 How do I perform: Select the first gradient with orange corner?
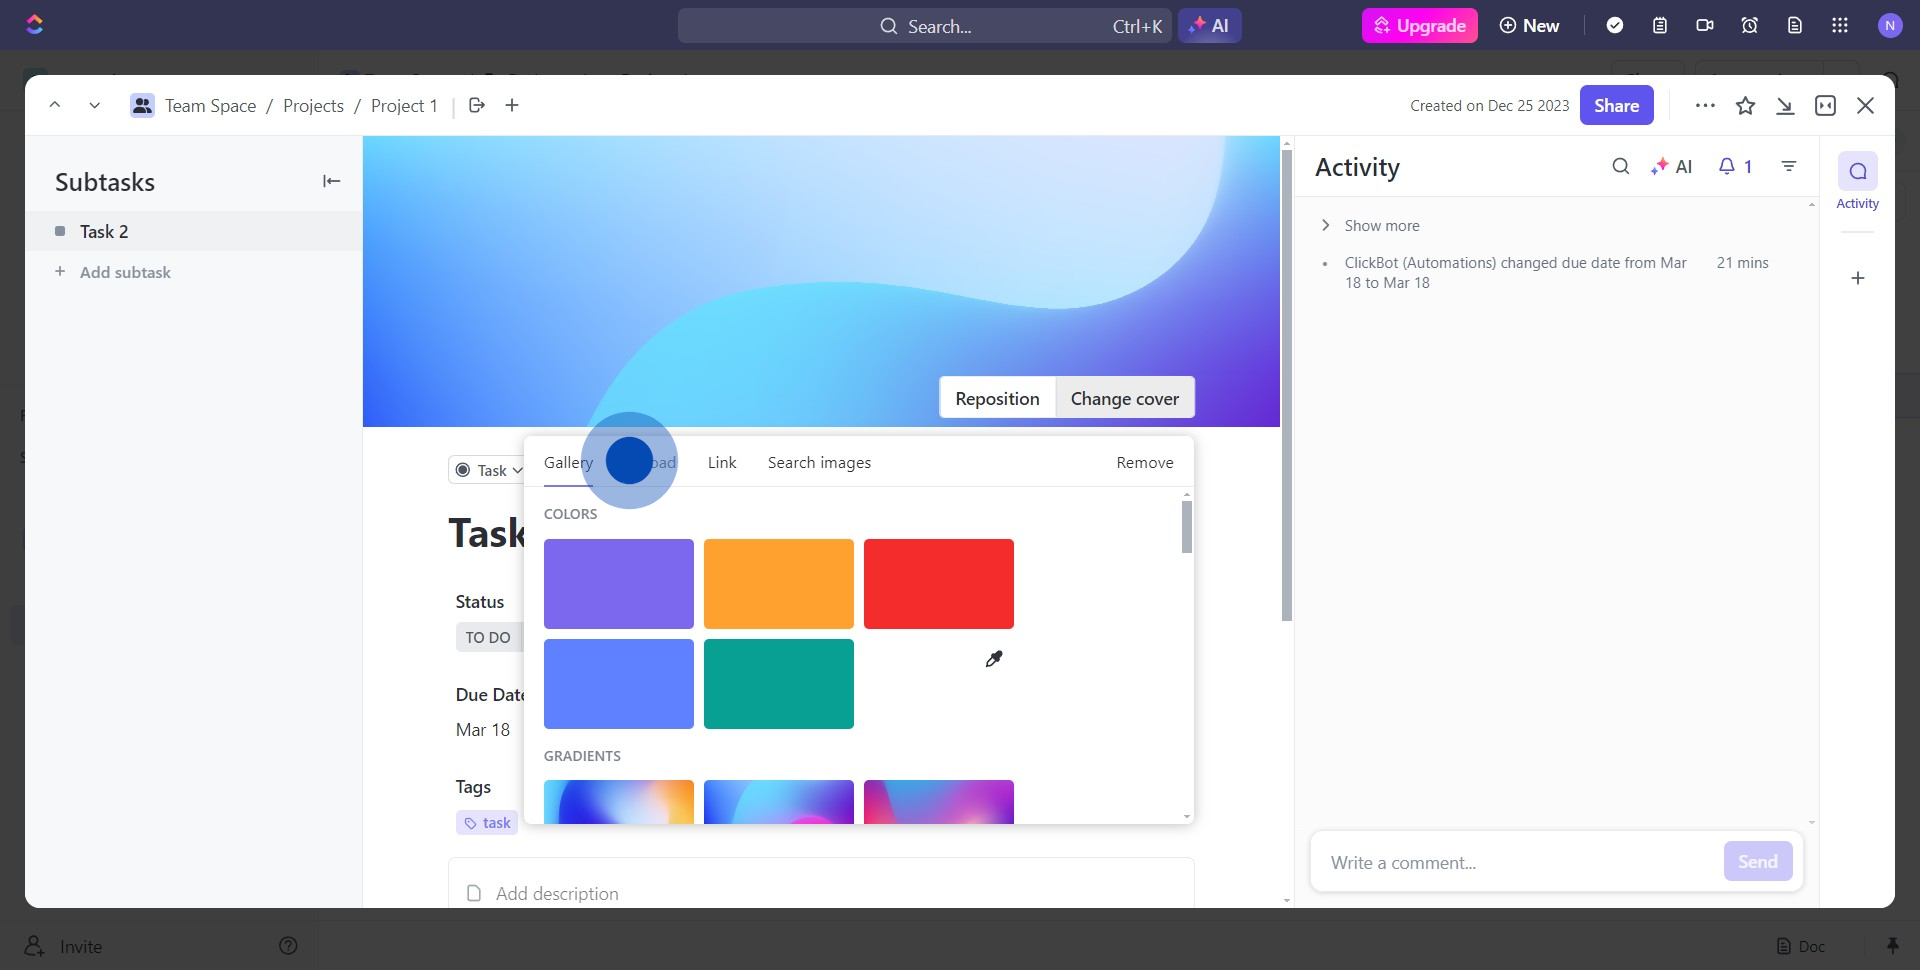[619, 802]
